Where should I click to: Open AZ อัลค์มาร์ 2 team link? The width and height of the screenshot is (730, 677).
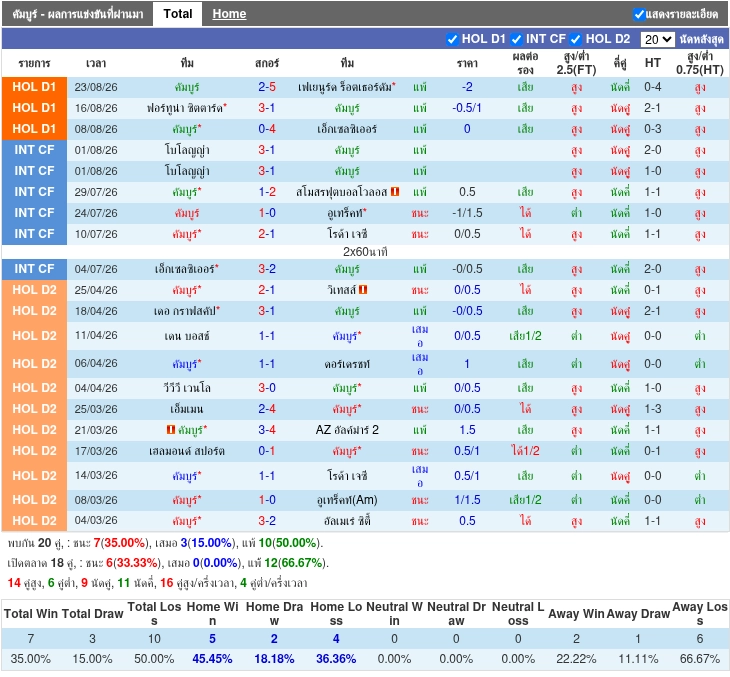tap(347, 430)
